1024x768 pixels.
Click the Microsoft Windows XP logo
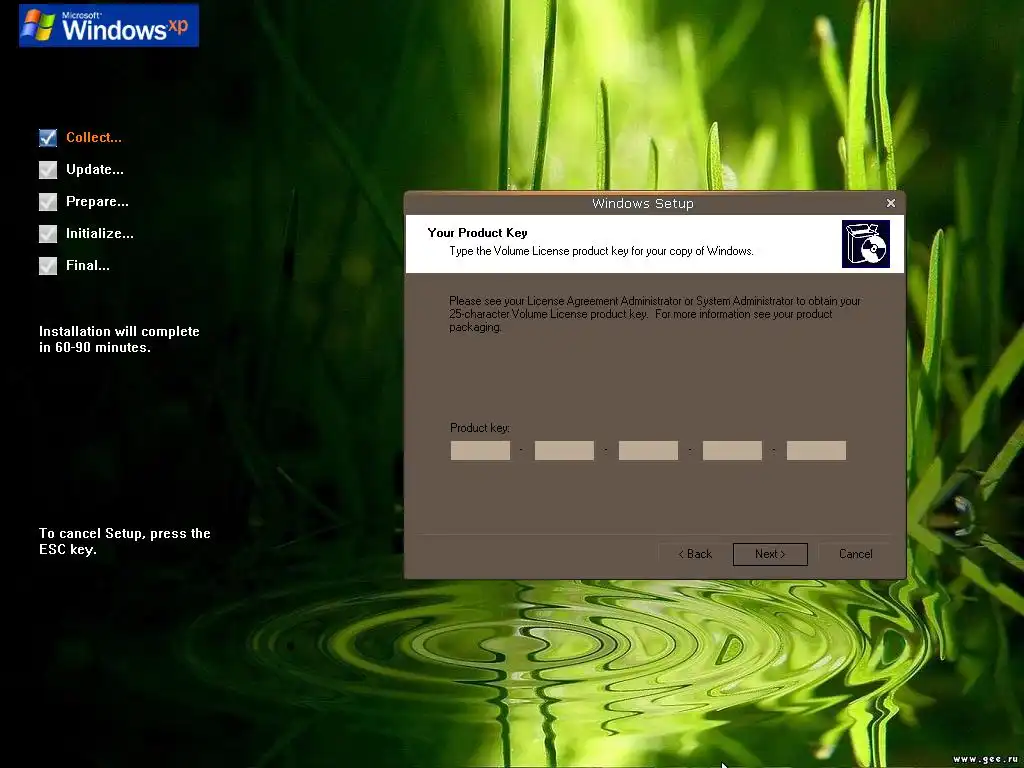109,25
